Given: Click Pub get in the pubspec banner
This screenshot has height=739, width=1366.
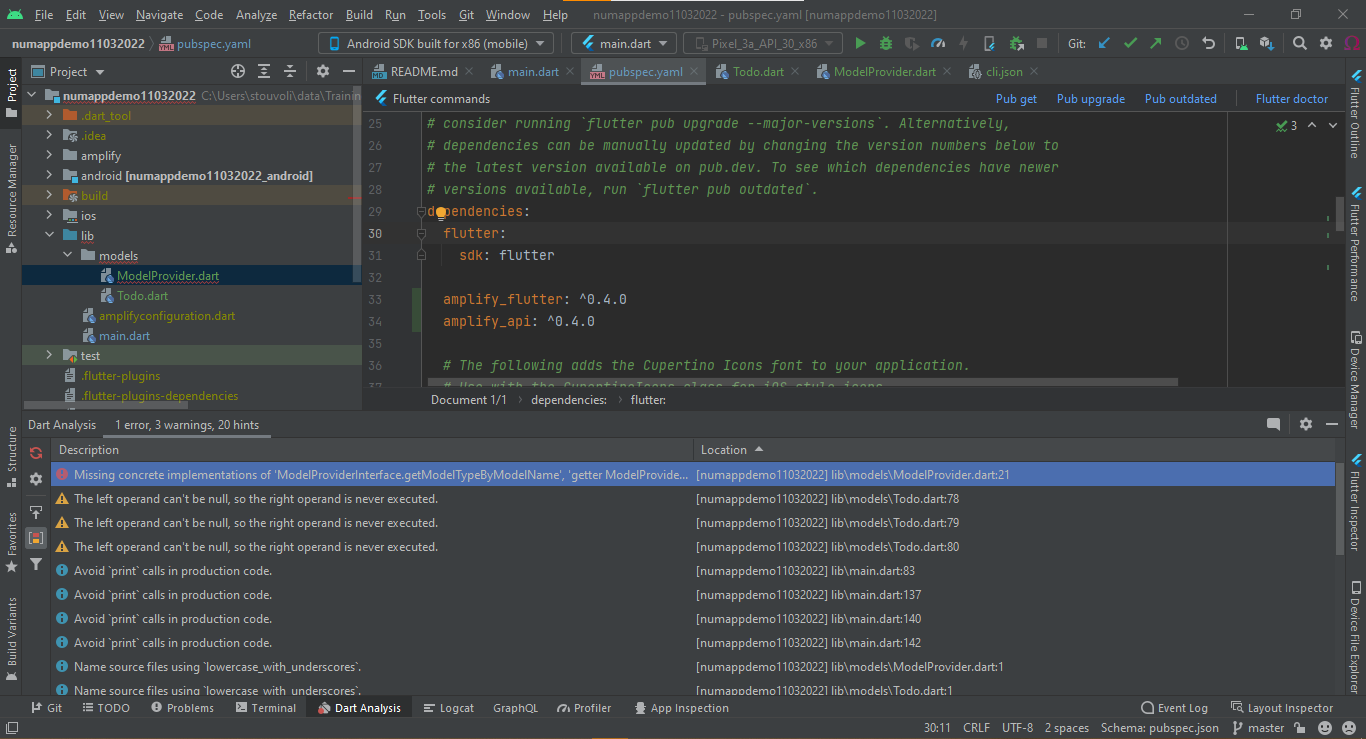Looking at the screenshot, I should point(1016,98).
